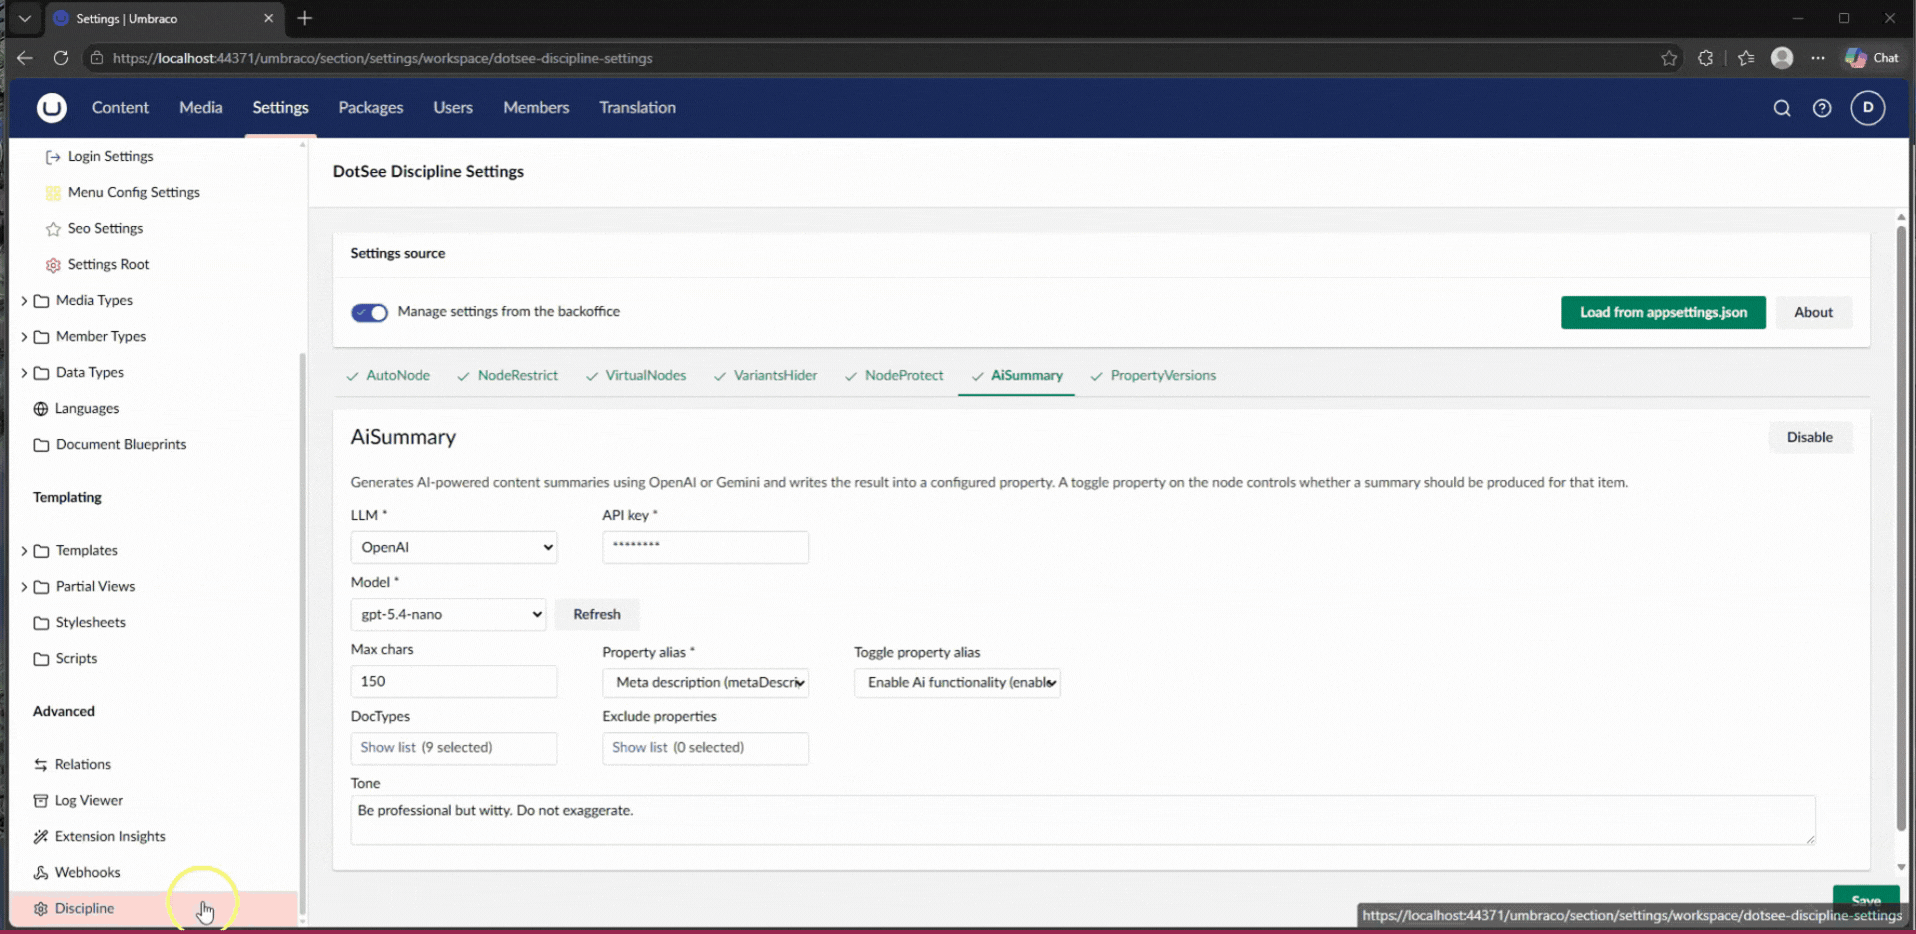The width and height of the screenshot is (1916, 934).
Task: Switch to the NodeProtect tab
Action: tap(894, 376)
